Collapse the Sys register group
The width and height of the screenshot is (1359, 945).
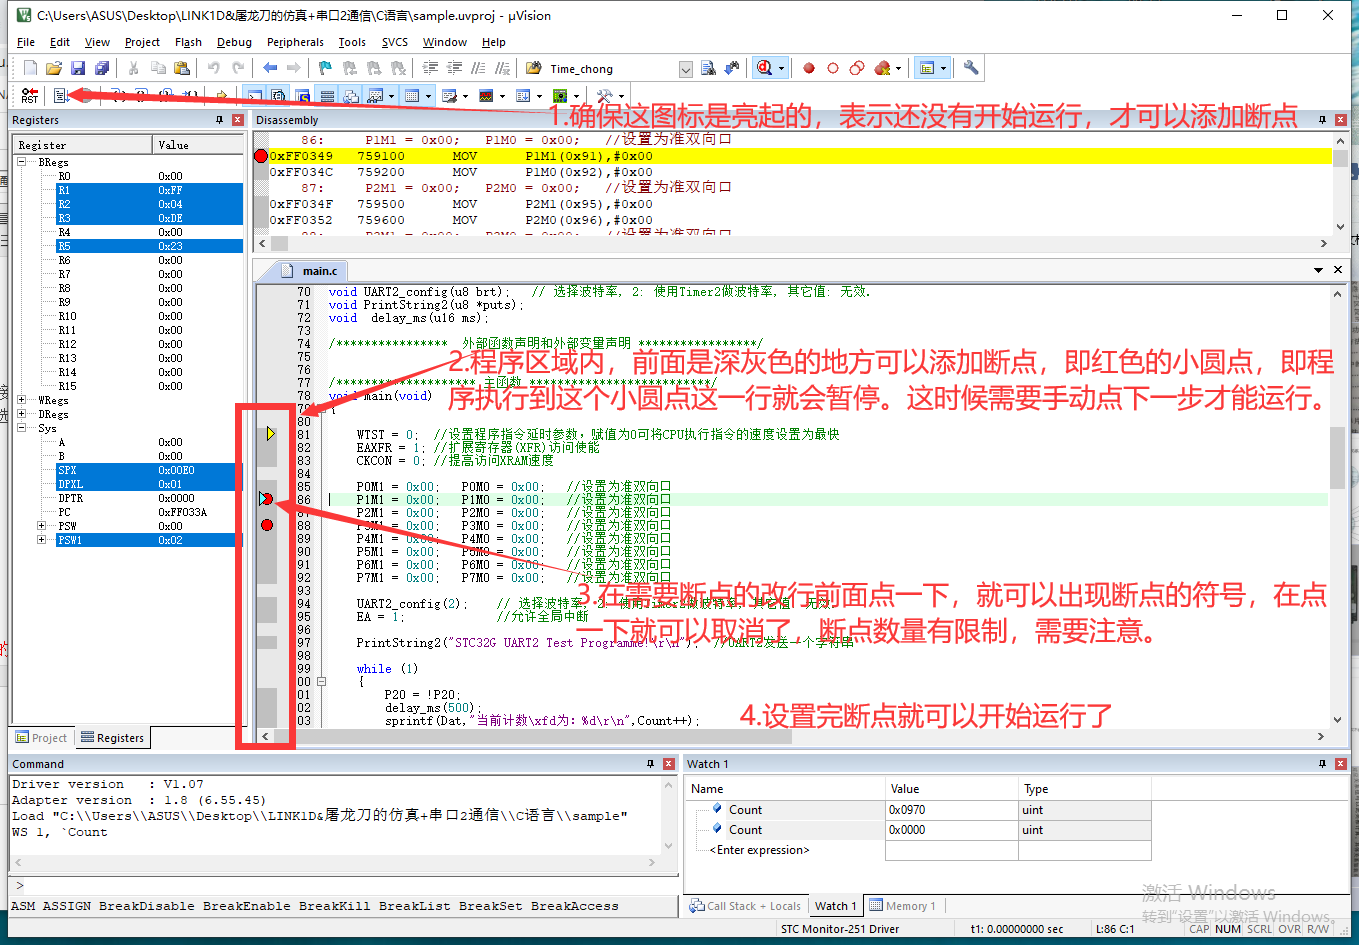click(x=22, y=428)
